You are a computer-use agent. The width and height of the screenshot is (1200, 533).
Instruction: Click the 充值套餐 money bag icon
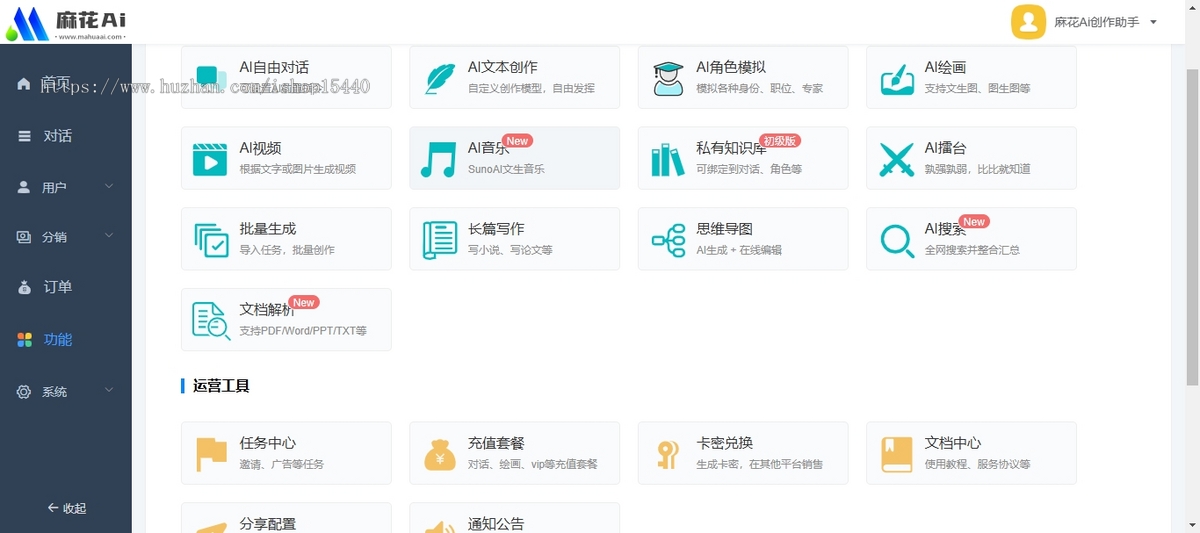click(x=439, y=454)
